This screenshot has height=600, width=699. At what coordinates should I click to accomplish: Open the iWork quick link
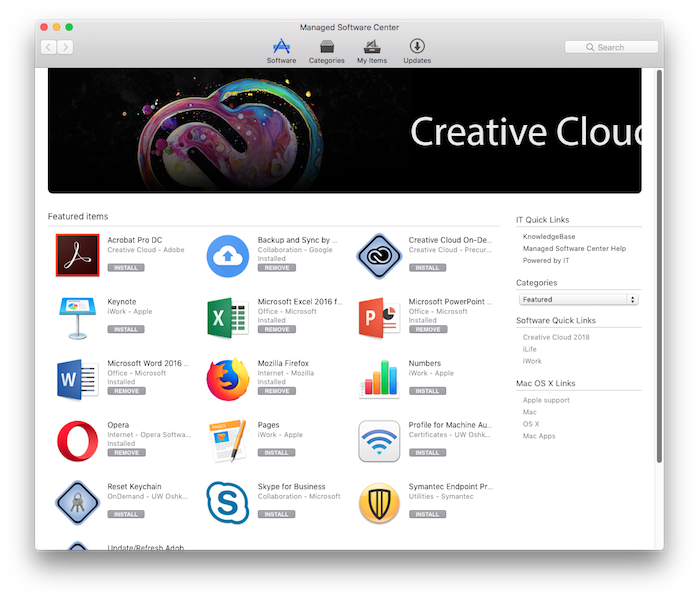click(x=532, y=362)
